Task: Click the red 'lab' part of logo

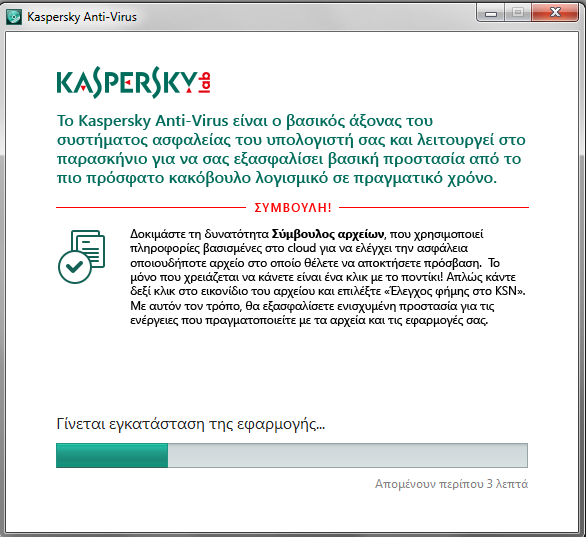Action: click(x=205, y=83)
